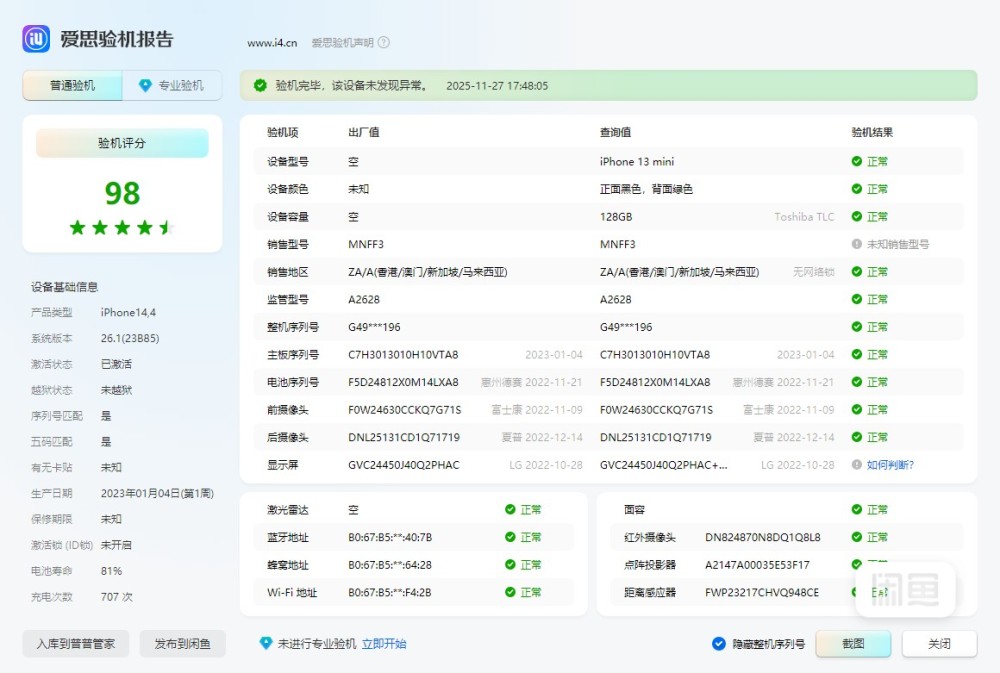Click green check icon in 监管型号 row
Image resolution: width=1000 pixels, height=673 pixels.
tap(857, 299)
